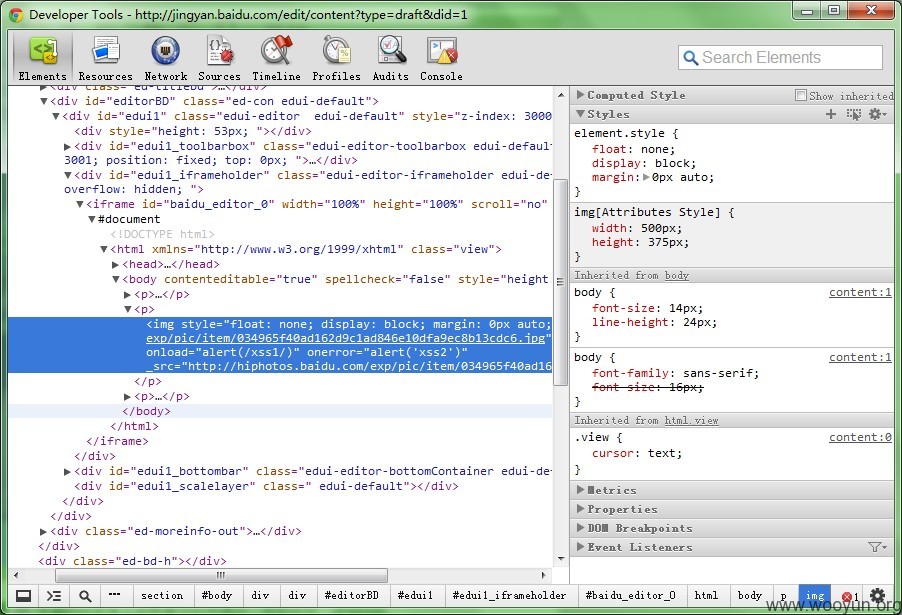Screen dimensions: 902x615
Task: Click the DOM tree scroll up arrow
Action: (x=561, y=94)
